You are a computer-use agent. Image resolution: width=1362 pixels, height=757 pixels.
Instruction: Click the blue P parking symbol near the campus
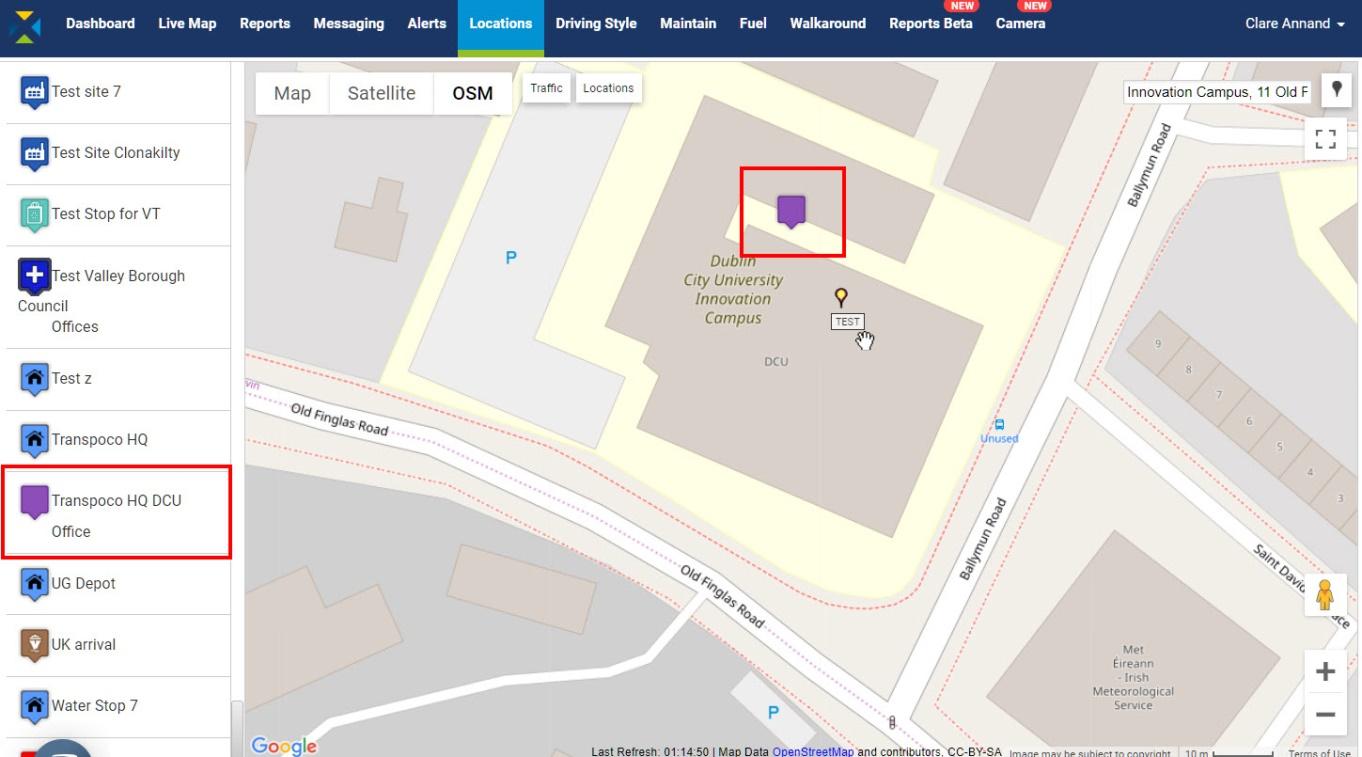(x=511, y=258)
